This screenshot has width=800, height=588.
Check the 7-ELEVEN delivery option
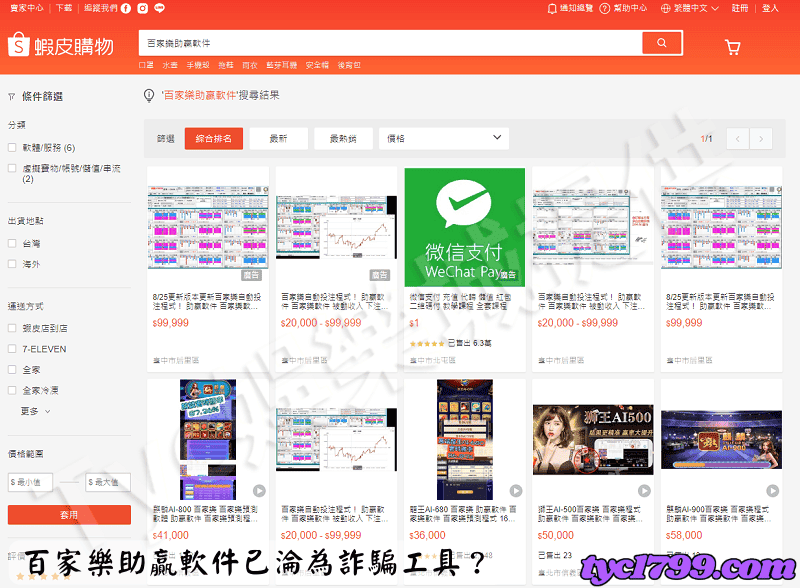[x=12, y=349]
